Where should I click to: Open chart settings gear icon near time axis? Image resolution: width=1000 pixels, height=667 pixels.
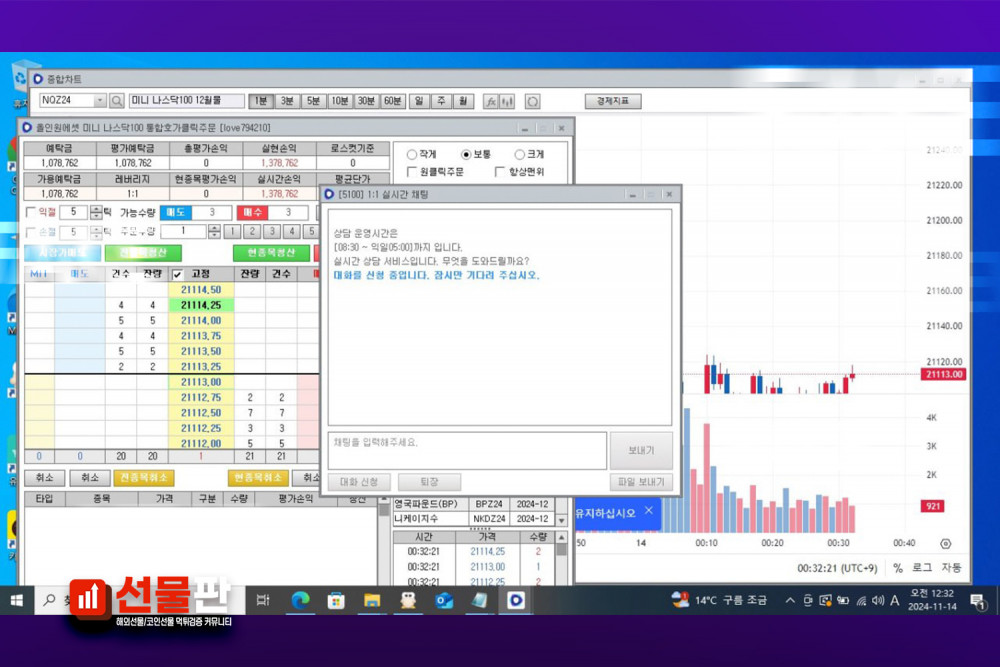946,543
